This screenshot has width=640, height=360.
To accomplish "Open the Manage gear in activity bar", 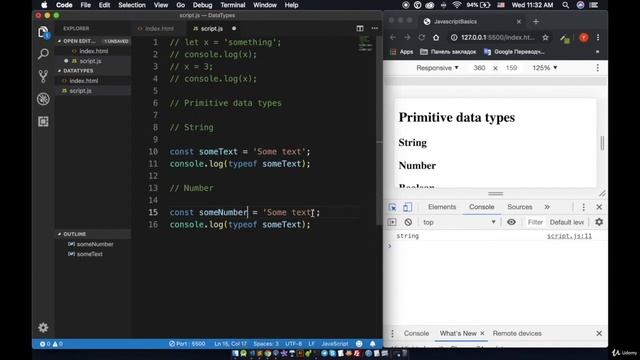I will click(x=43, y=327).
